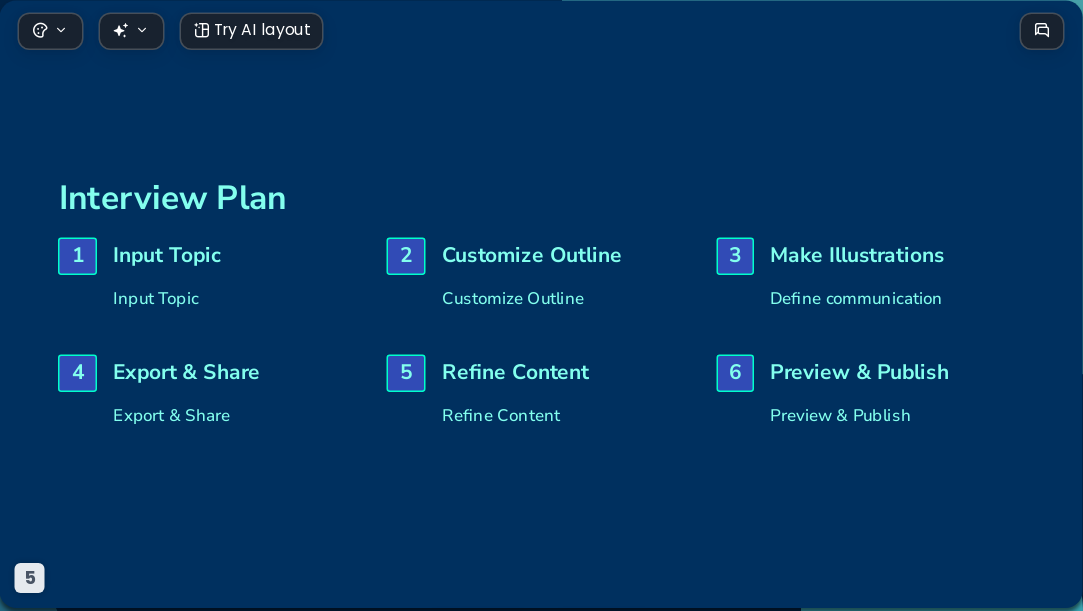This screenshot has height=611, width=1083.
Task: Select the smaller Customize Outline description text
Action: [513, 298]
